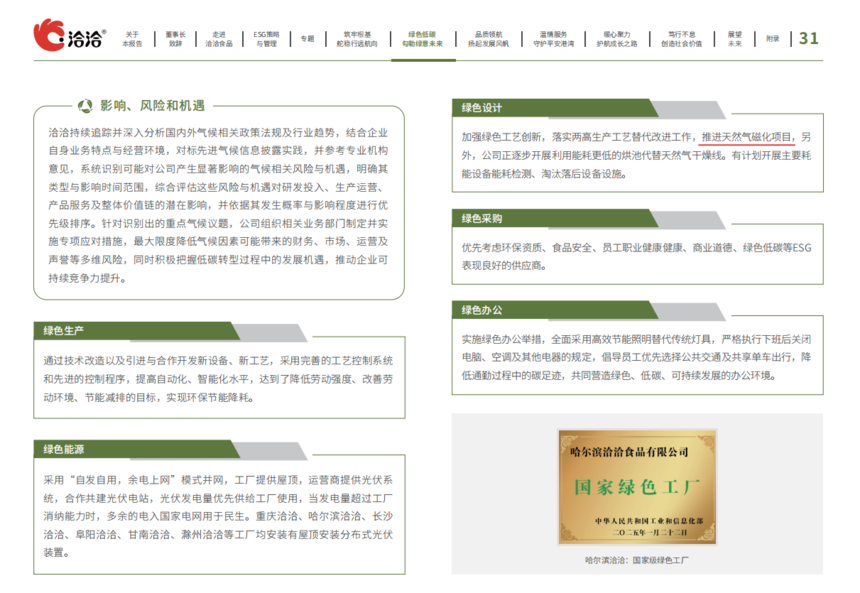Image resolution: width=860 pixels, height=593 pixels.
Task: Open the 专题 navigation item
Action: [x=307, y=39]
